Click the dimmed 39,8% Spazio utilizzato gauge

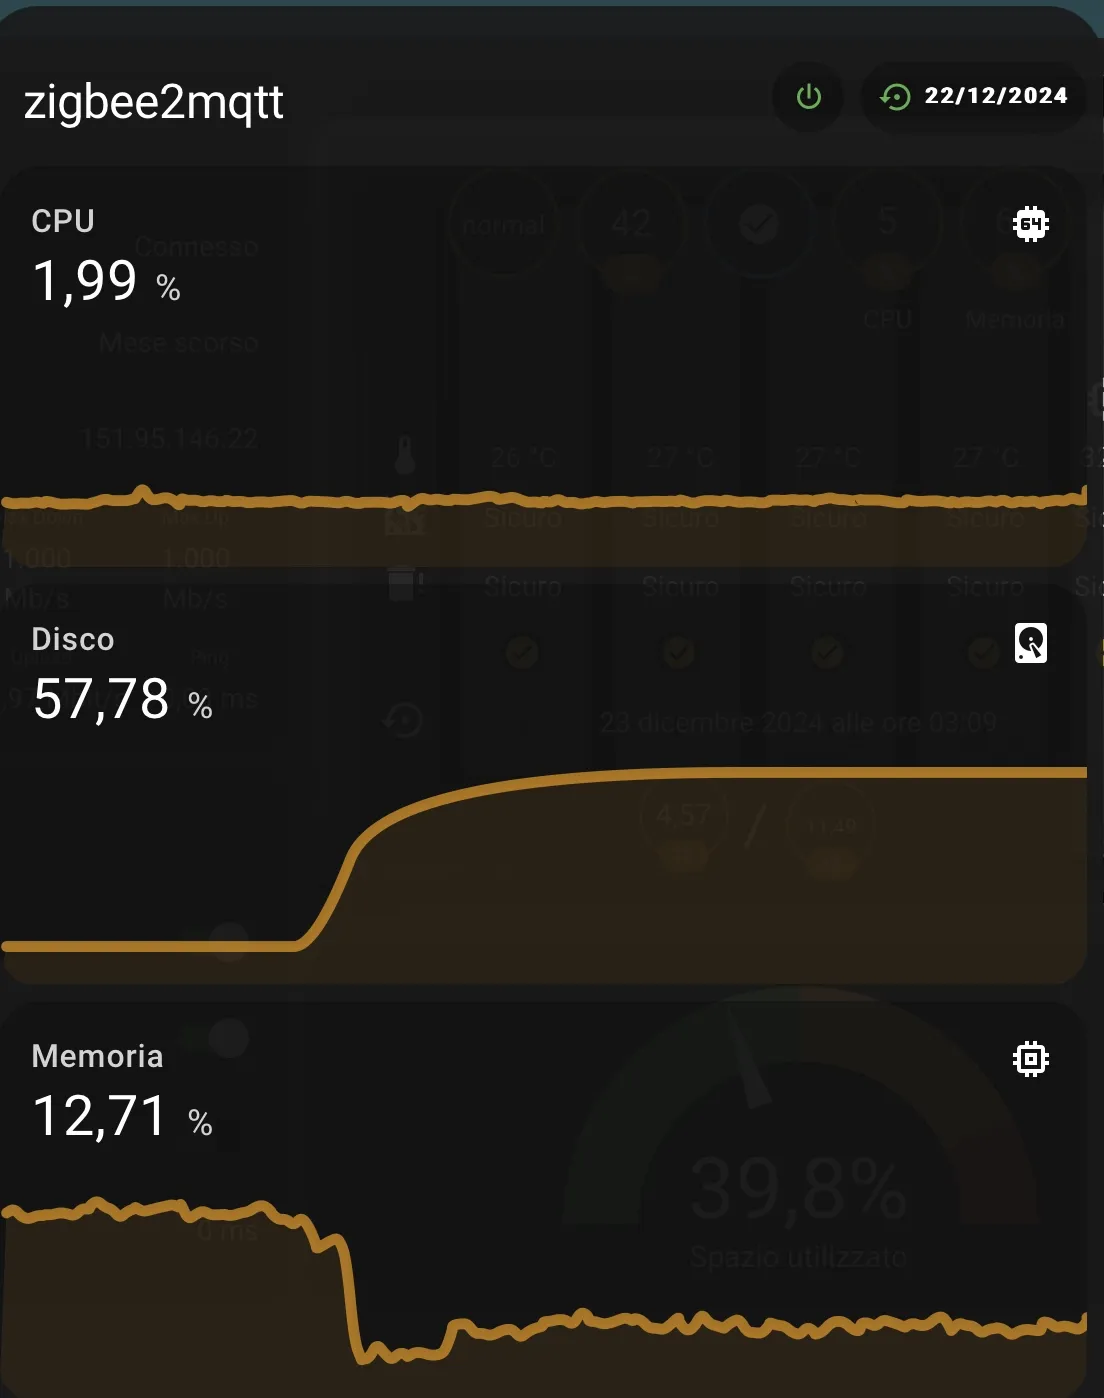(x=798, y=1190)
